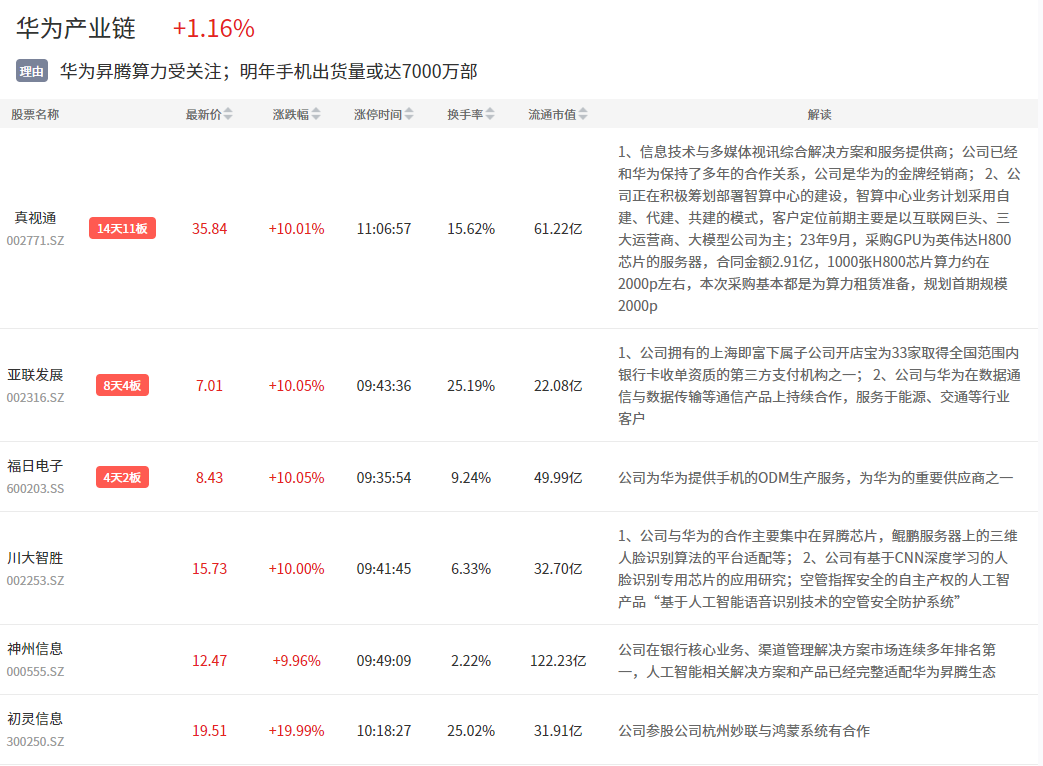Click market cap 122.23亿
1043x766 pixels.
[558, 660]
